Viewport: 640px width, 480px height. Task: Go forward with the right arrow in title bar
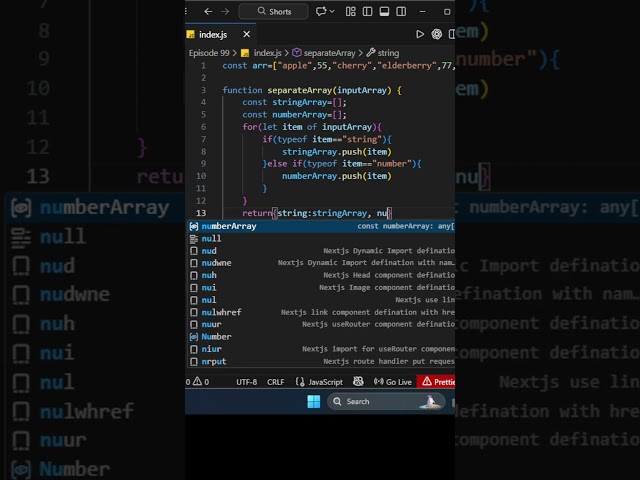pos(225,11)
